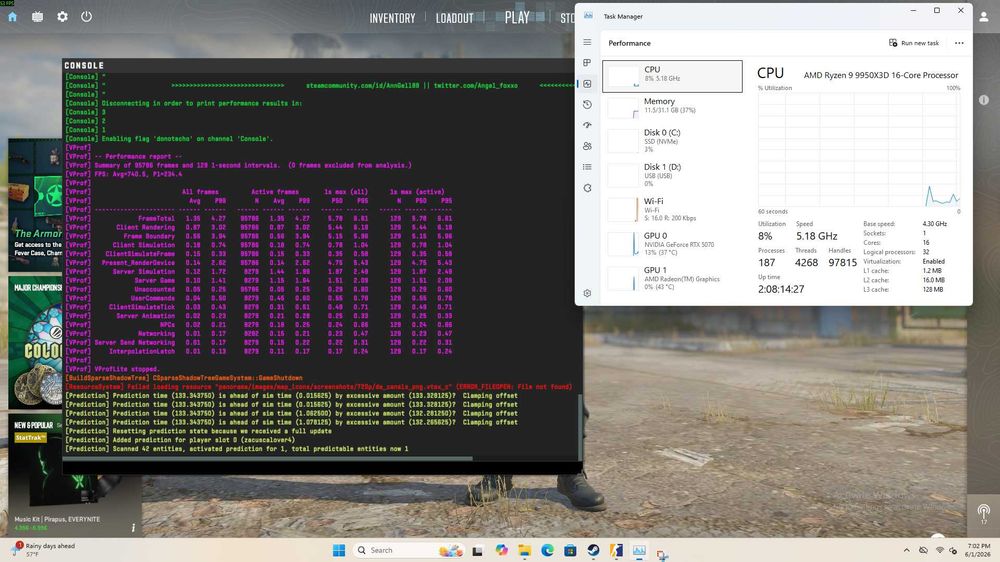Open the LOADOUT menu in CS2
The height and width of the screenshot is (562, 1000).
pyautogui.click(x=455, y=18)
